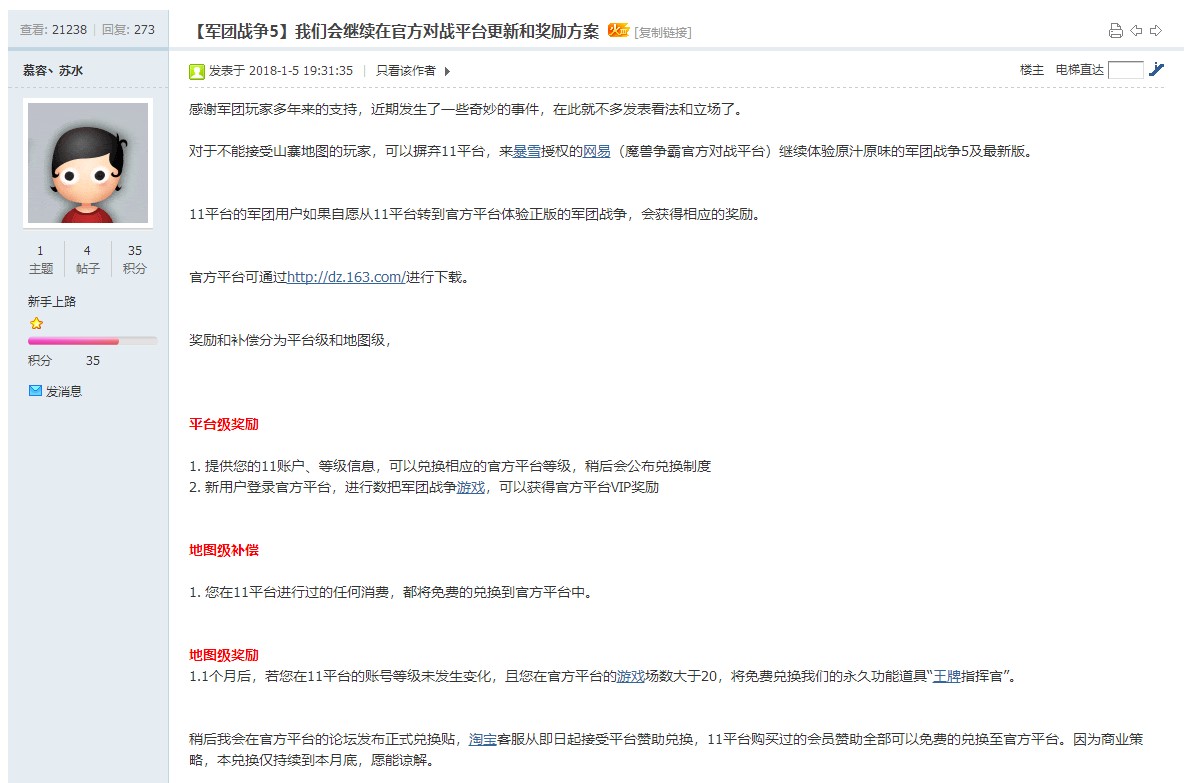The width and height of the screenshot is (1185, 783).
Task: Click the envelope message icon
Action: (x=35, y=391)
